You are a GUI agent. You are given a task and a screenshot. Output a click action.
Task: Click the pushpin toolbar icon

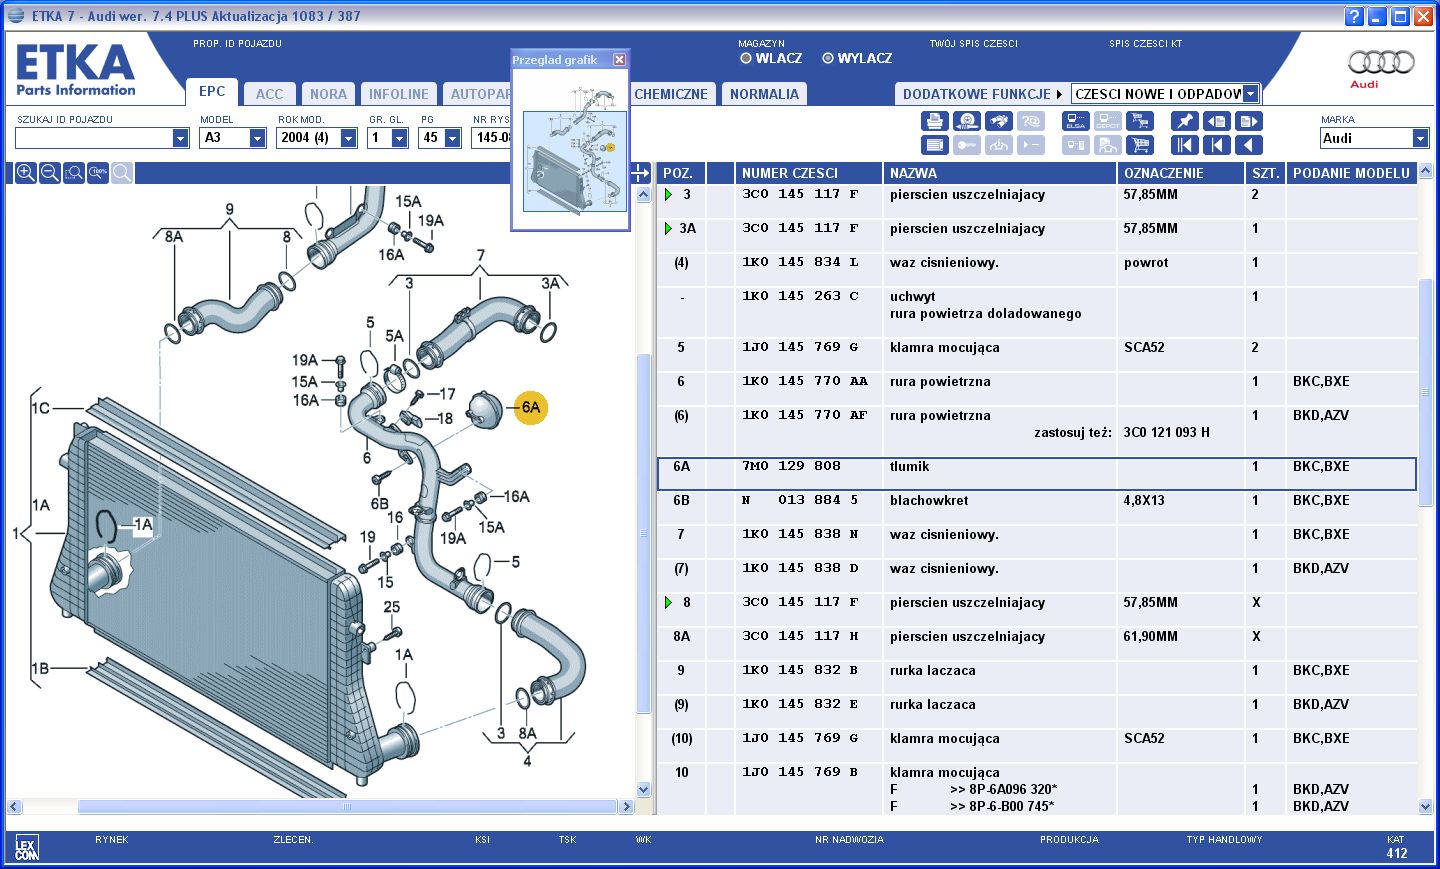tap(1184, 121)
